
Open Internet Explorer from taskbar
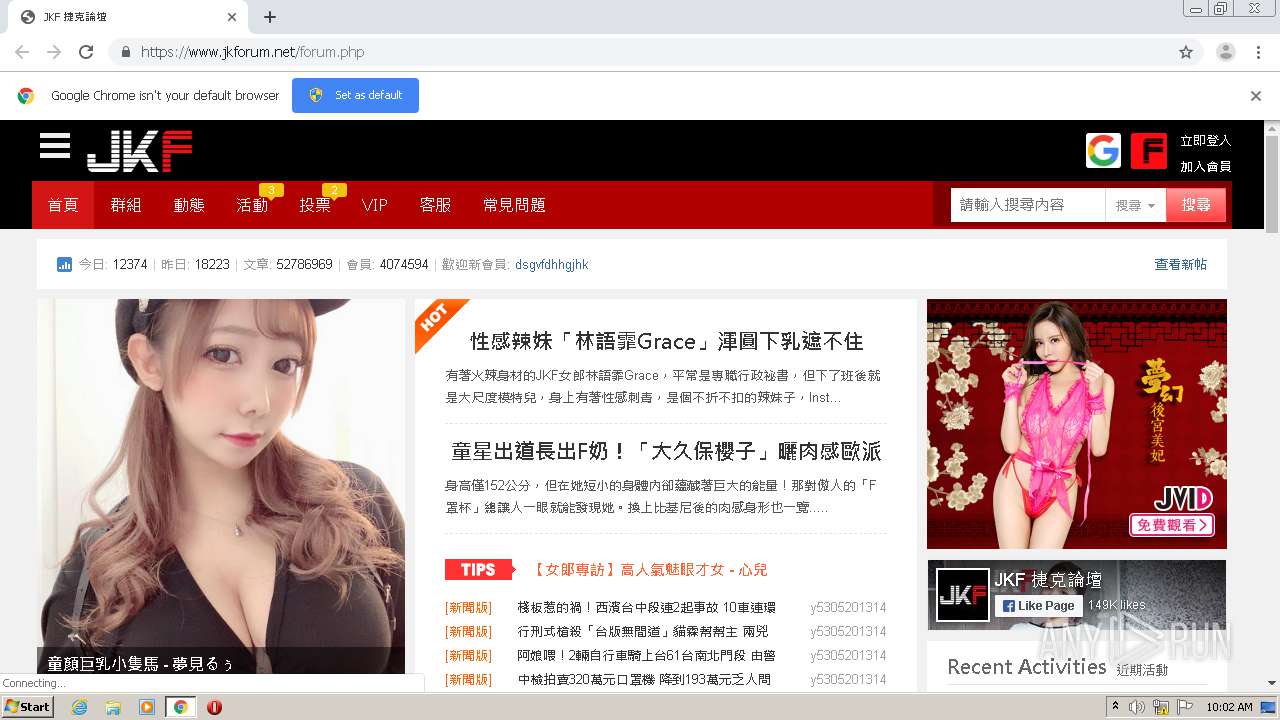pyautogui.click(x=79, y=707)
